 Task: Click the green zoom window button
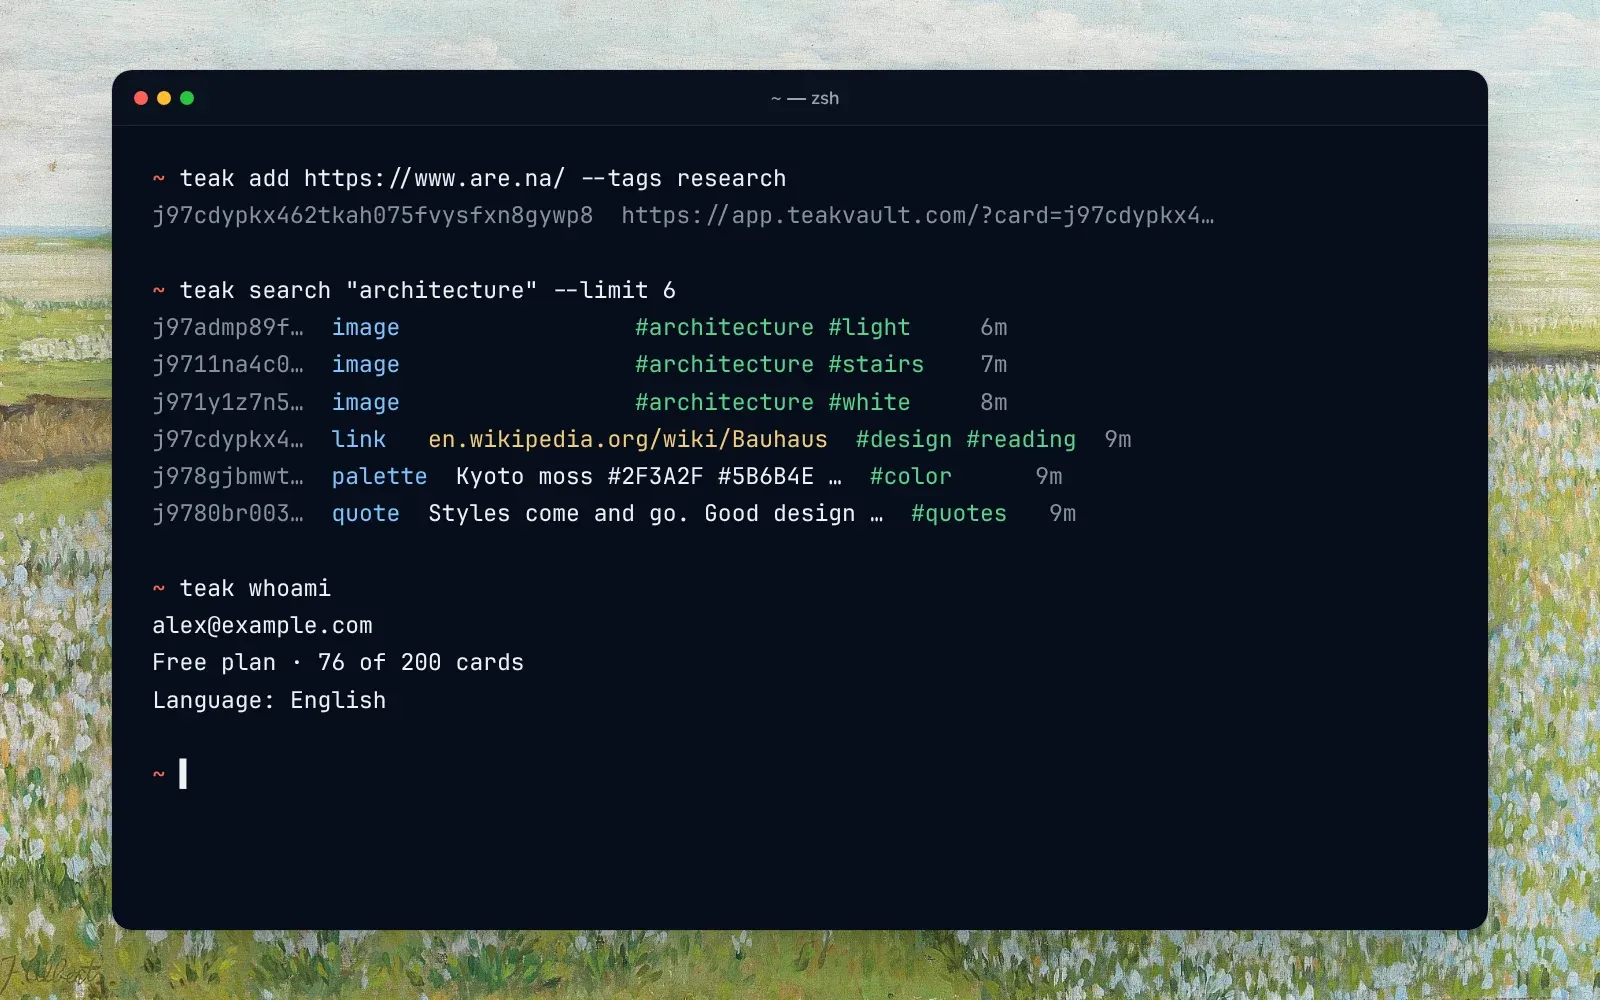[187, 98]
